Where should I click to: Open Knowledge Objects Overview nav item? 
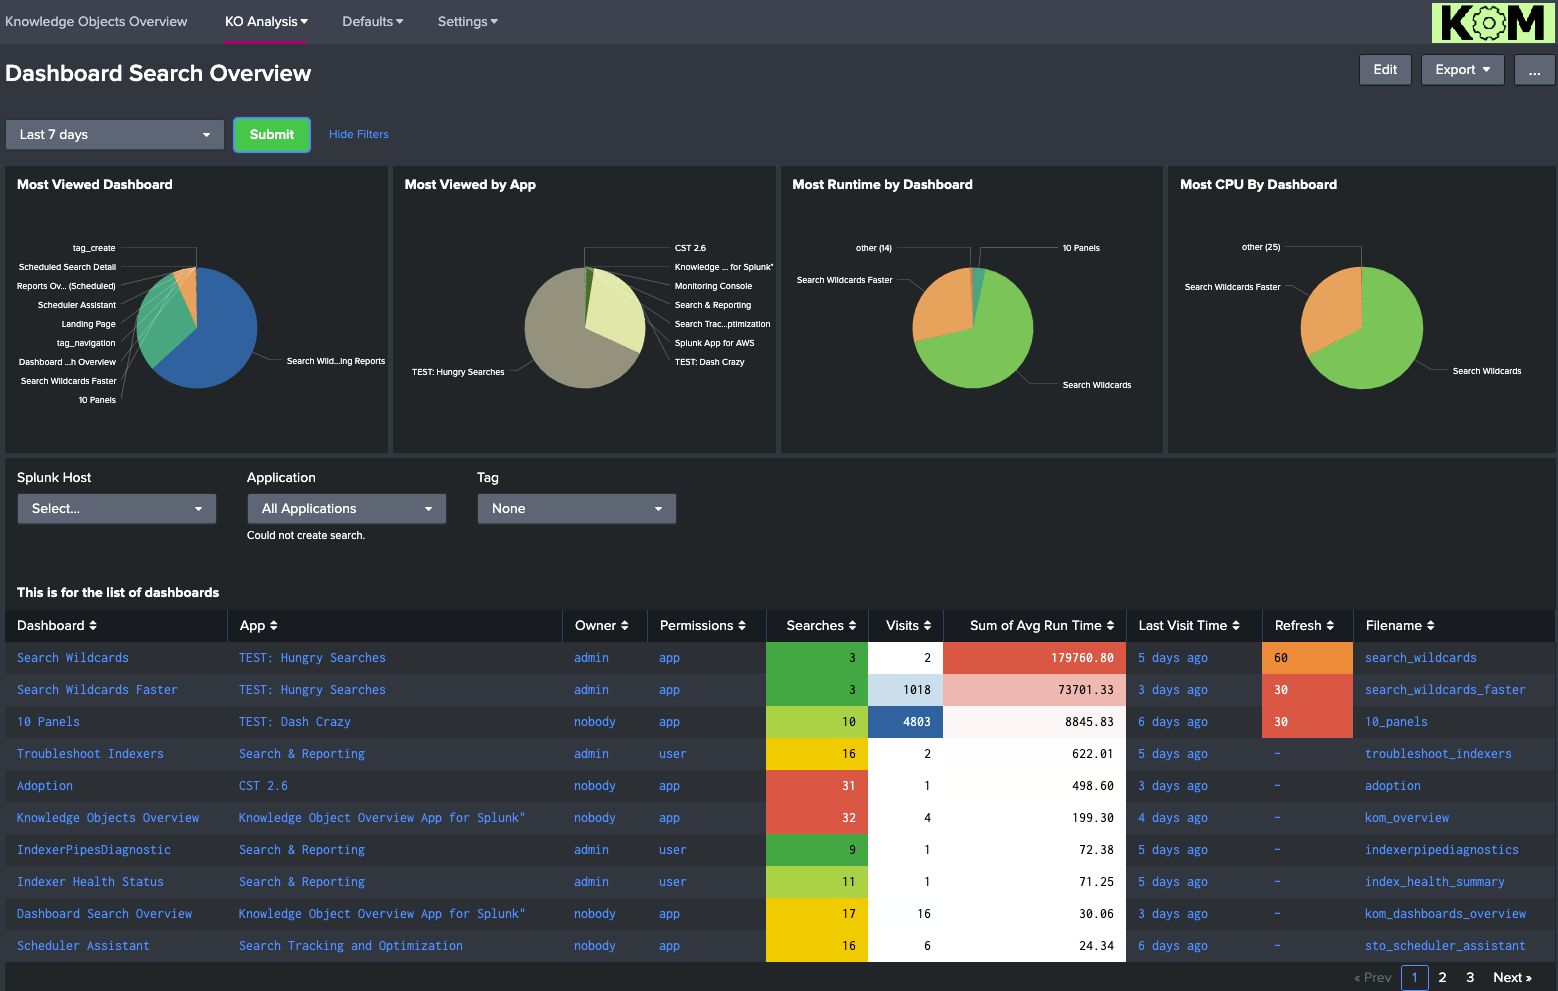click(96, 21)
